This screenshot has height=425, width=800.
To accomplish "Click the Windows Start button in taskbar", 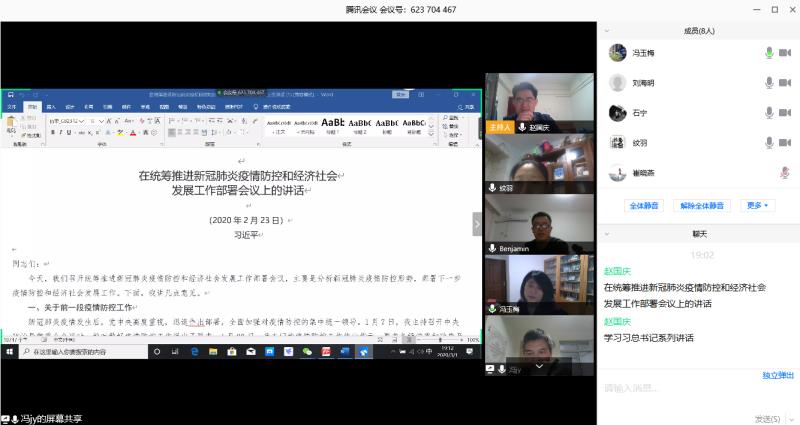I will click(9, 352).
